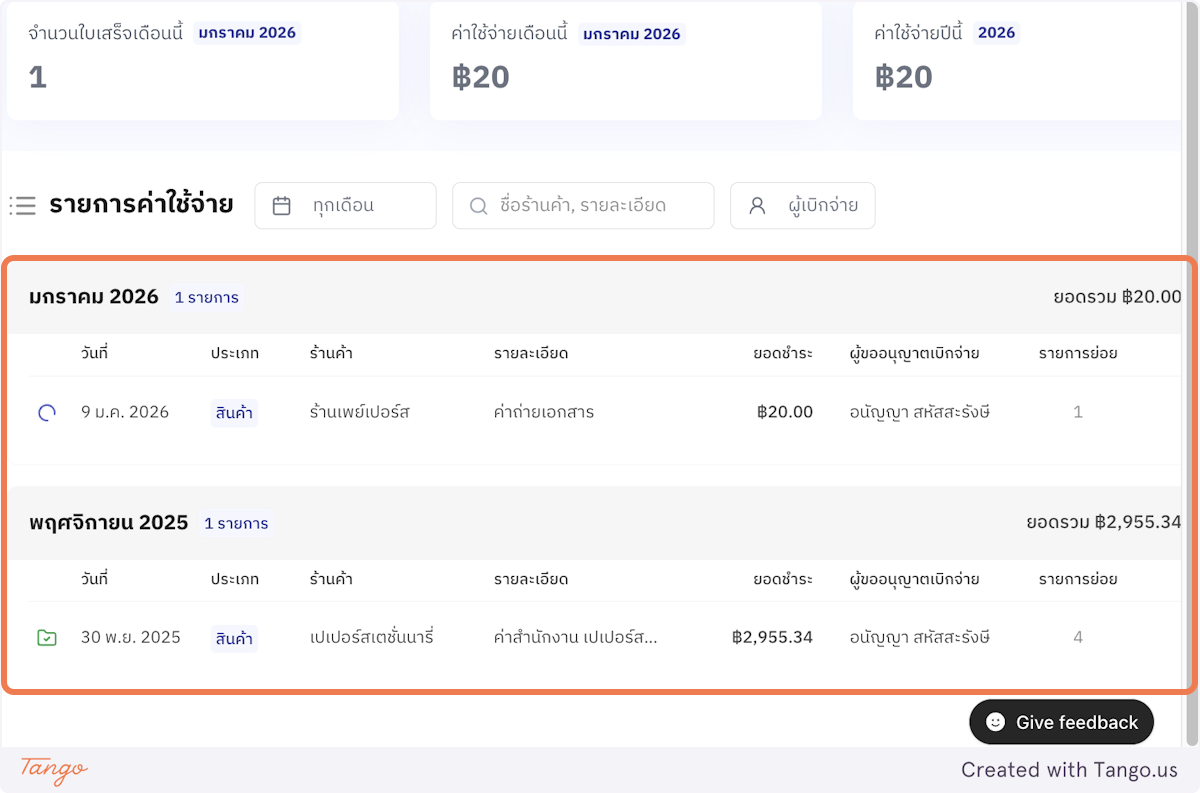The image size is (1200, 793).
Task: Click the list icon beside รายการค่าใช้จ่าย
Action: 22,206
